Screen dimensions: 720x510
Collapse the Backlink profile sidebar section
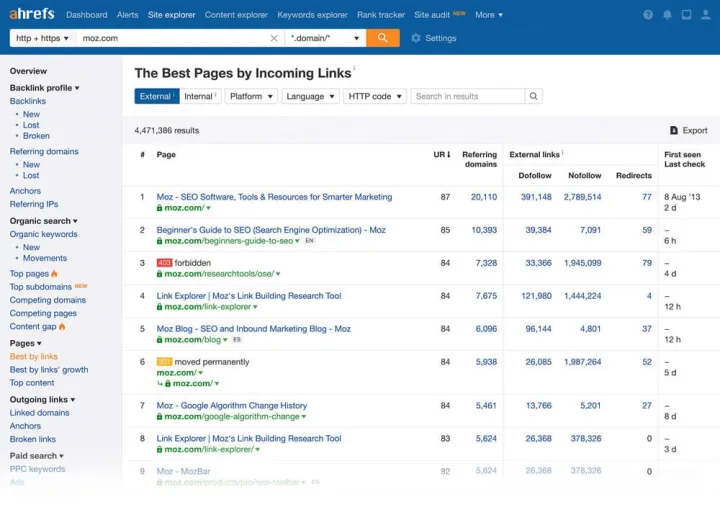[45, 88]
